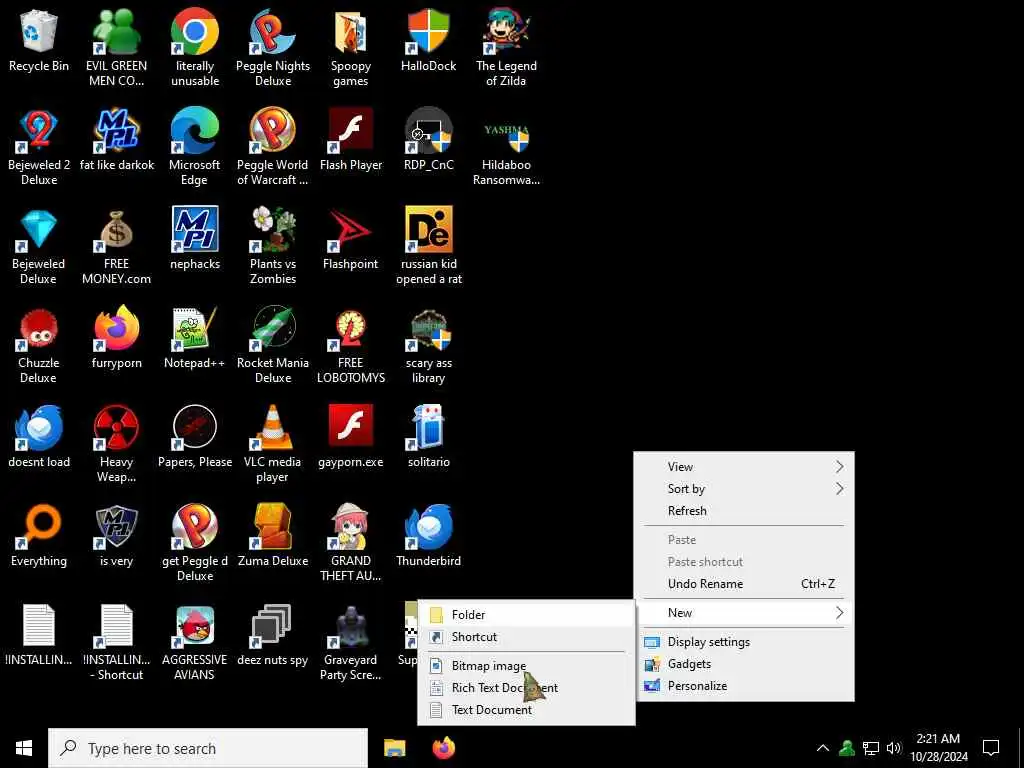Image resolution: width=1024 pixels, height=768 pixels.
Task: Create a new Folder from submenu
Action: click(526, 615)
